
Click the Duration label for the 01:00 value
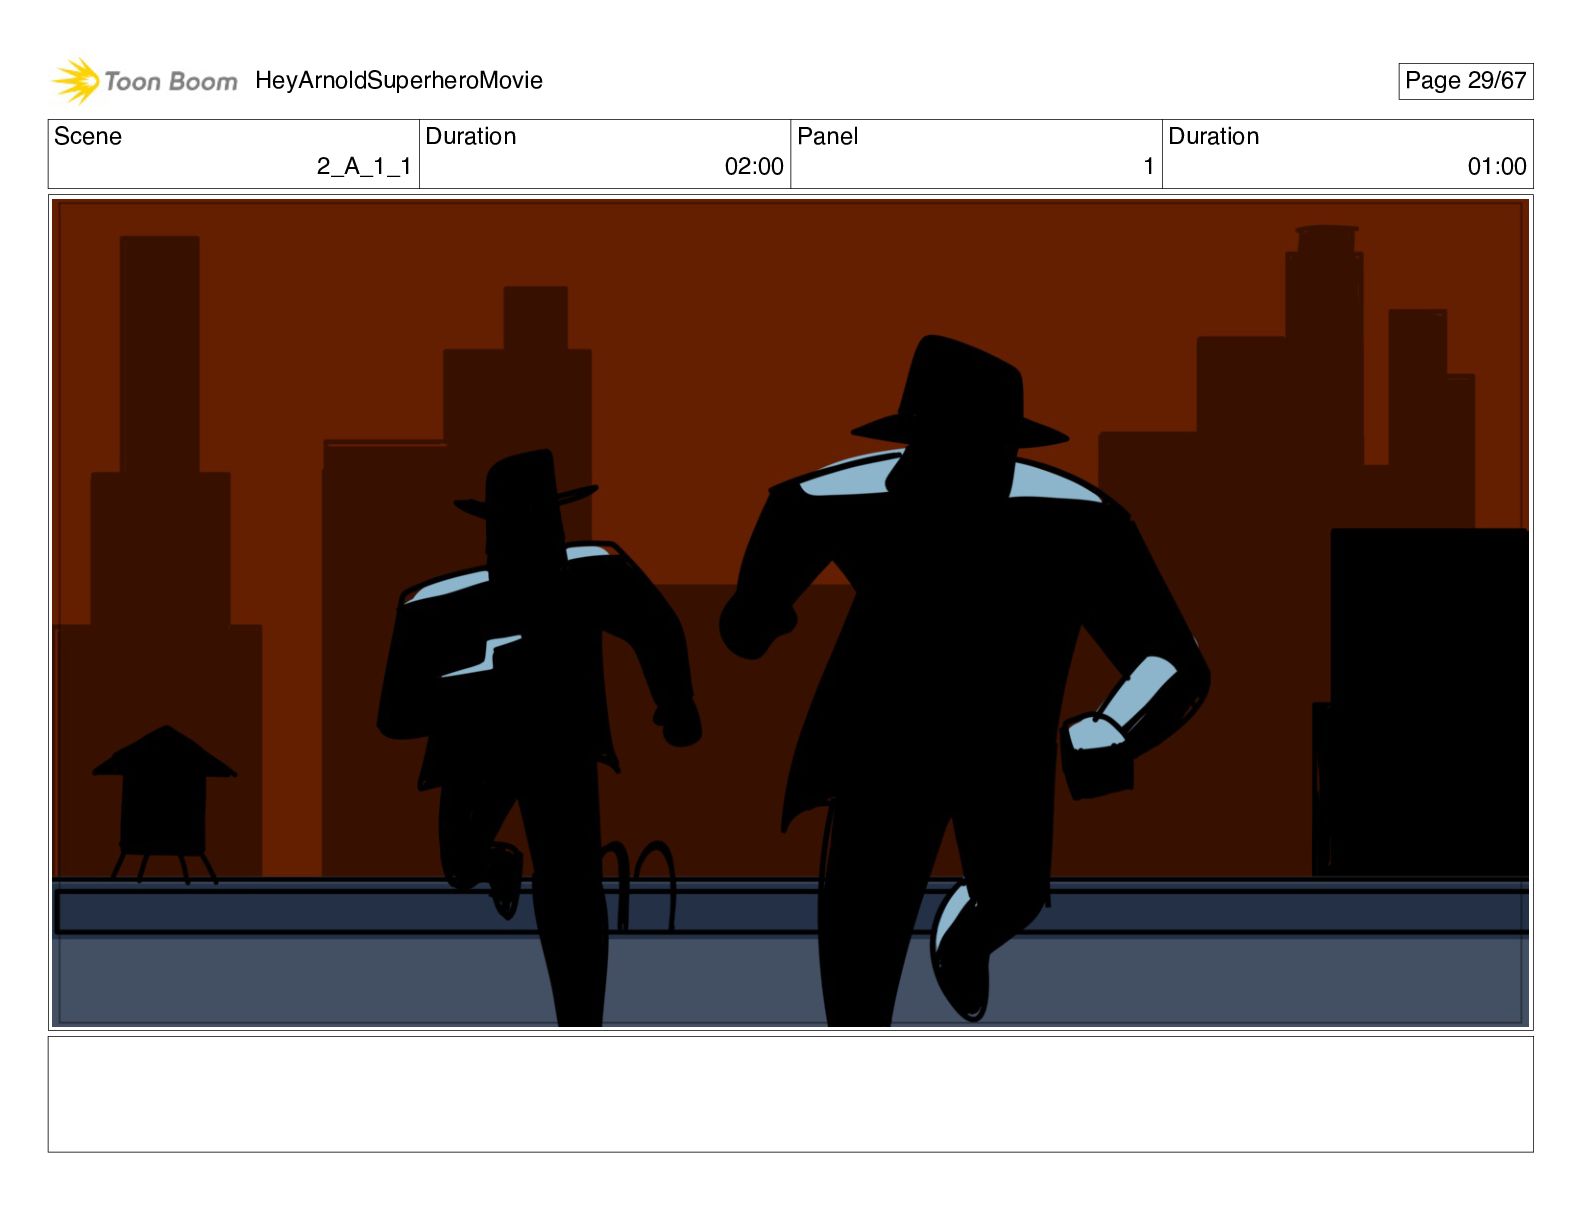1214,136
